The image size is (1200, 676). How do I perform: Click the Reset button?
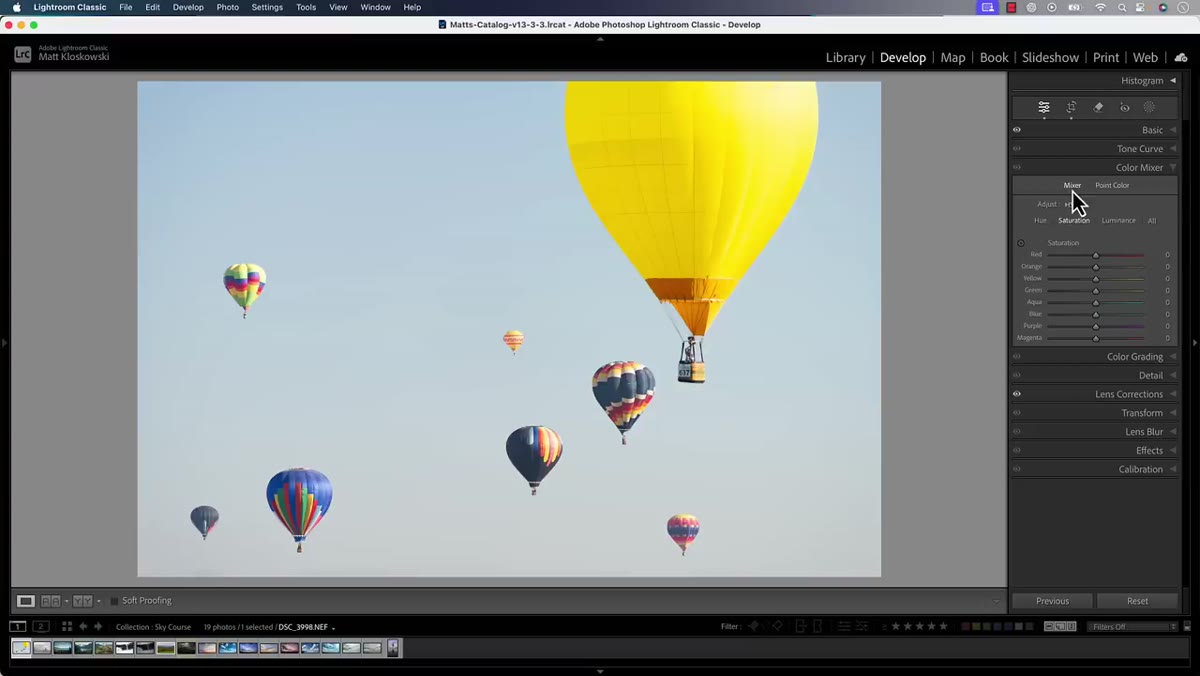pyautogui.click(x=1138, y=601)
